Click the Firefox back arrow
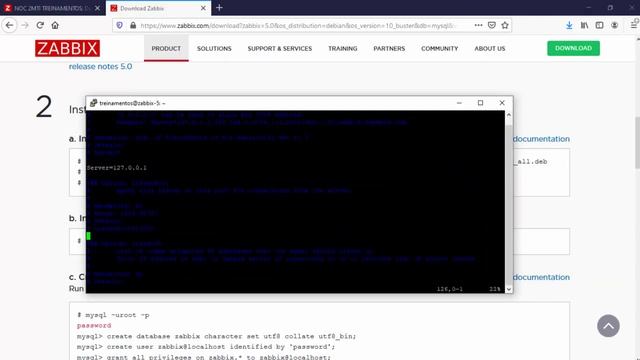Viewport: 640px width, 360px height. click(9, 25)
